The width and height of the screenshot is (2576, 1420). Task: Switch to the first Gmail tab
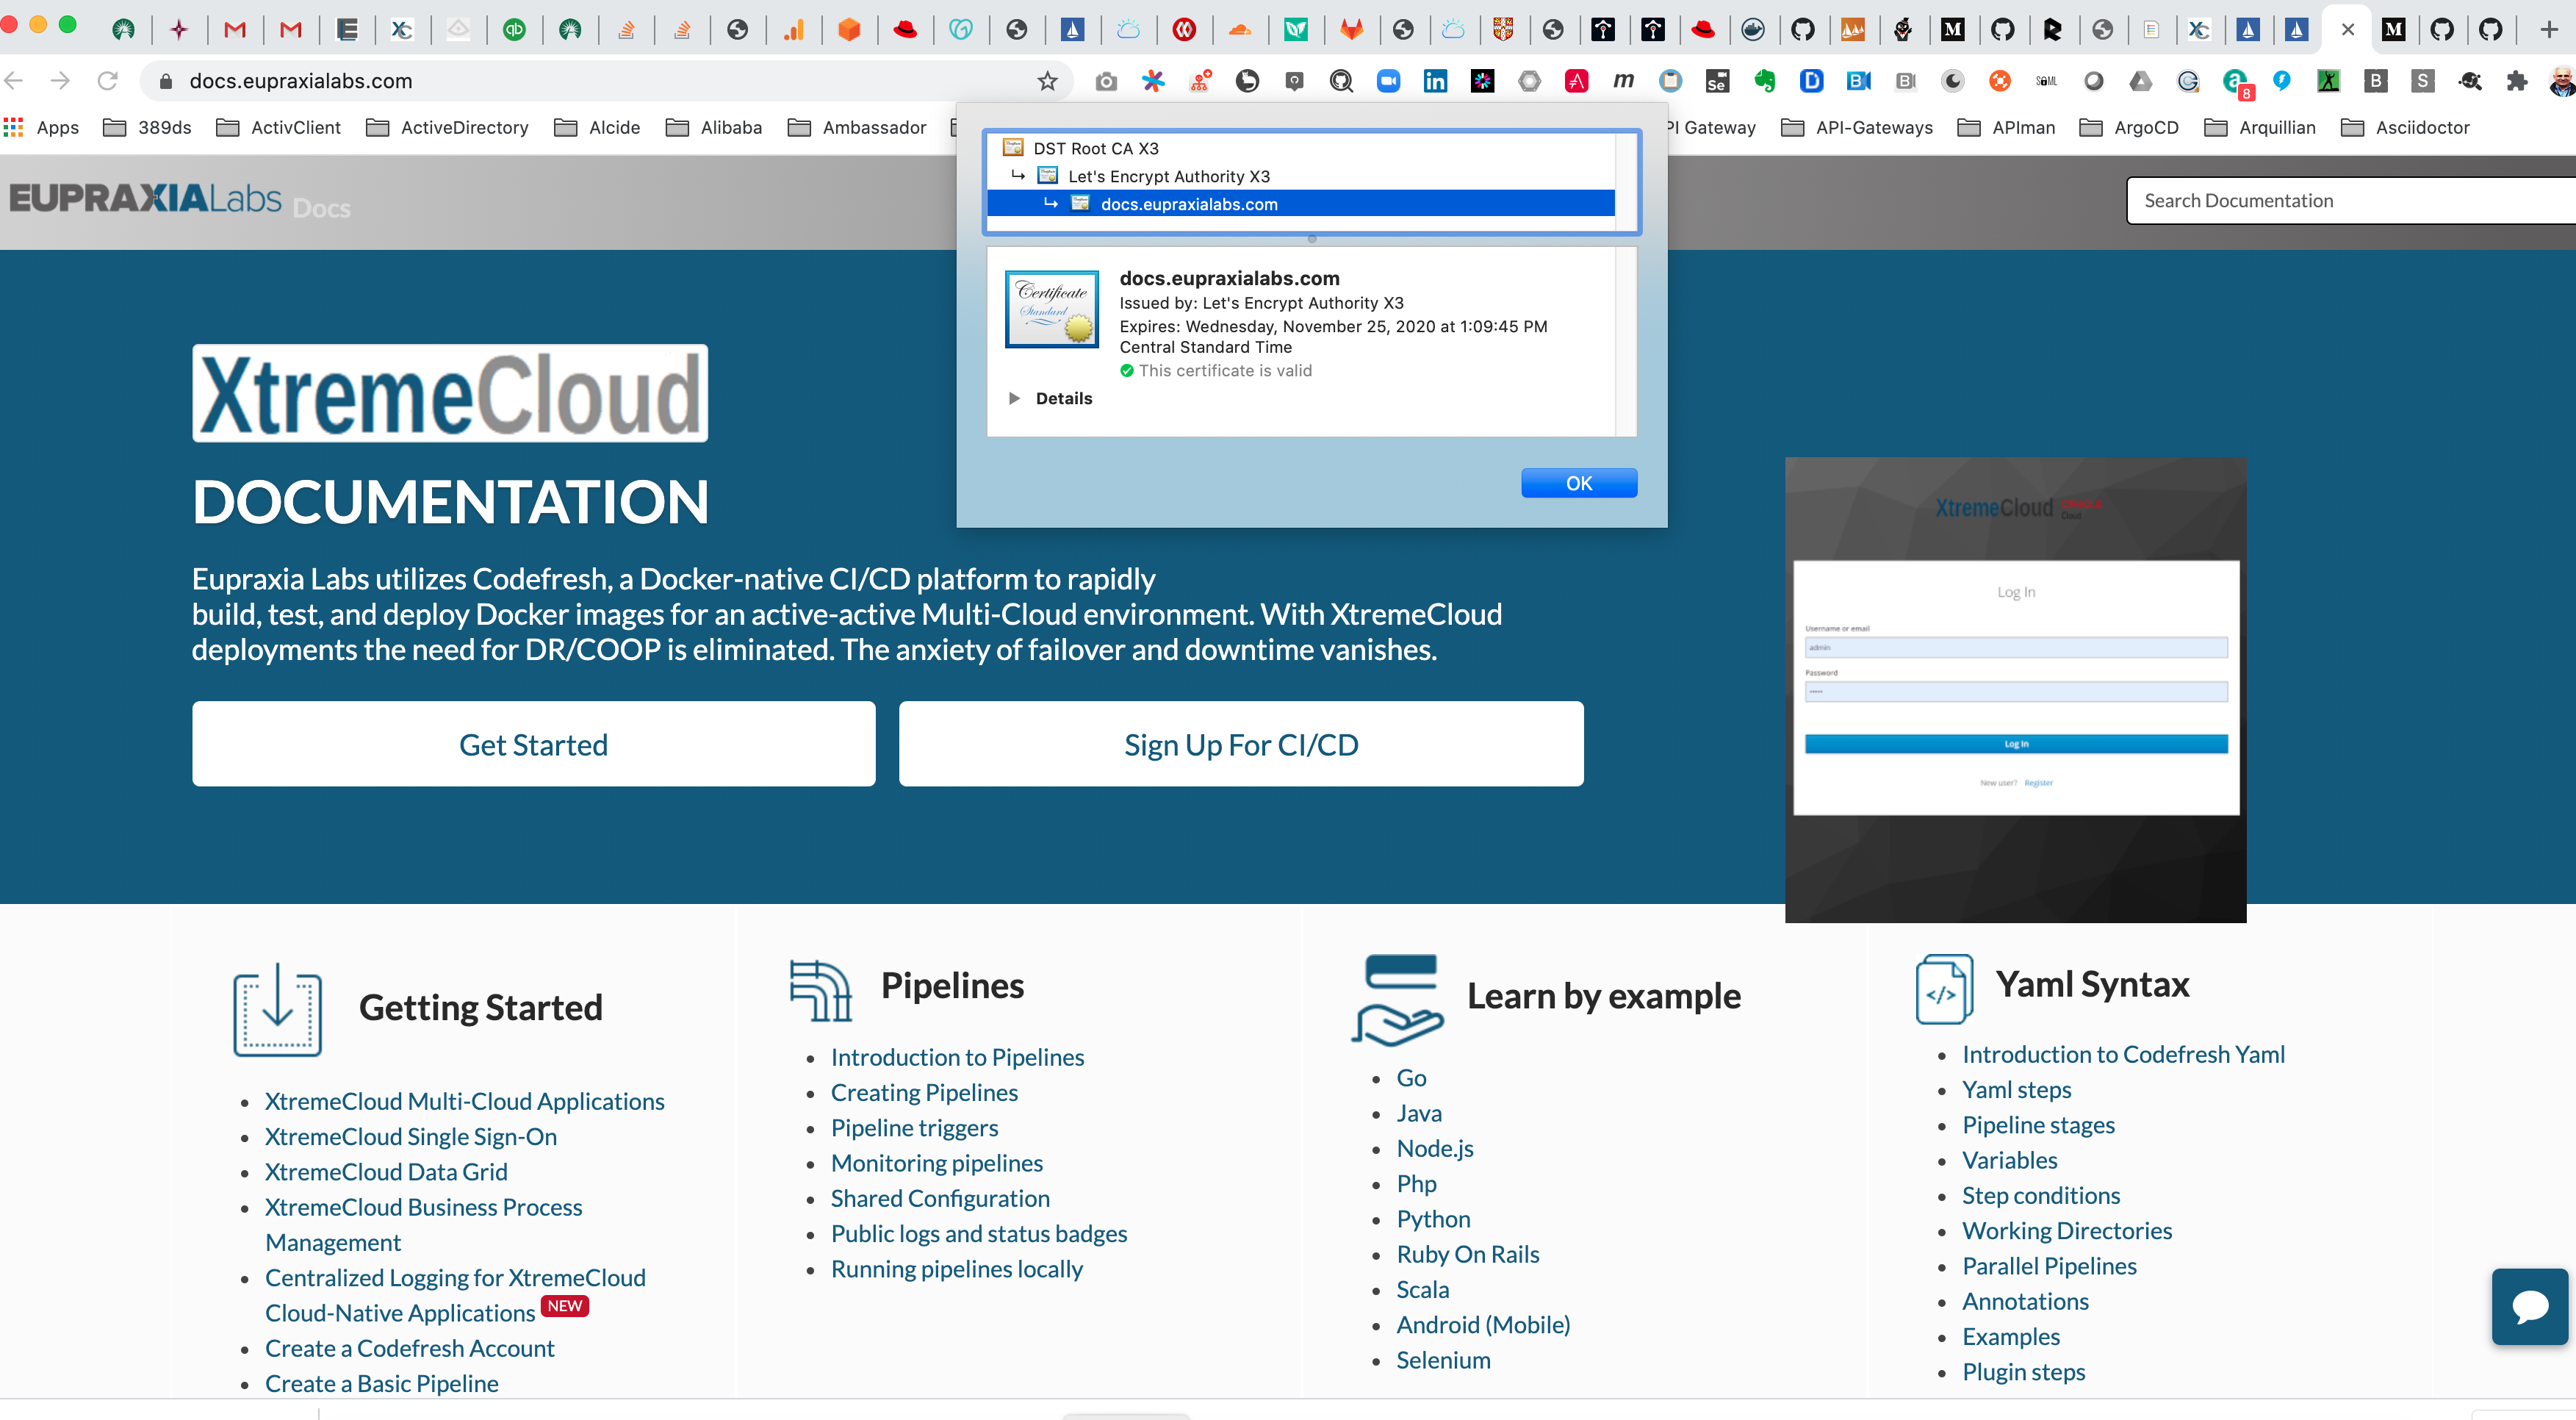pyautogui.click(x=235, y=29)
